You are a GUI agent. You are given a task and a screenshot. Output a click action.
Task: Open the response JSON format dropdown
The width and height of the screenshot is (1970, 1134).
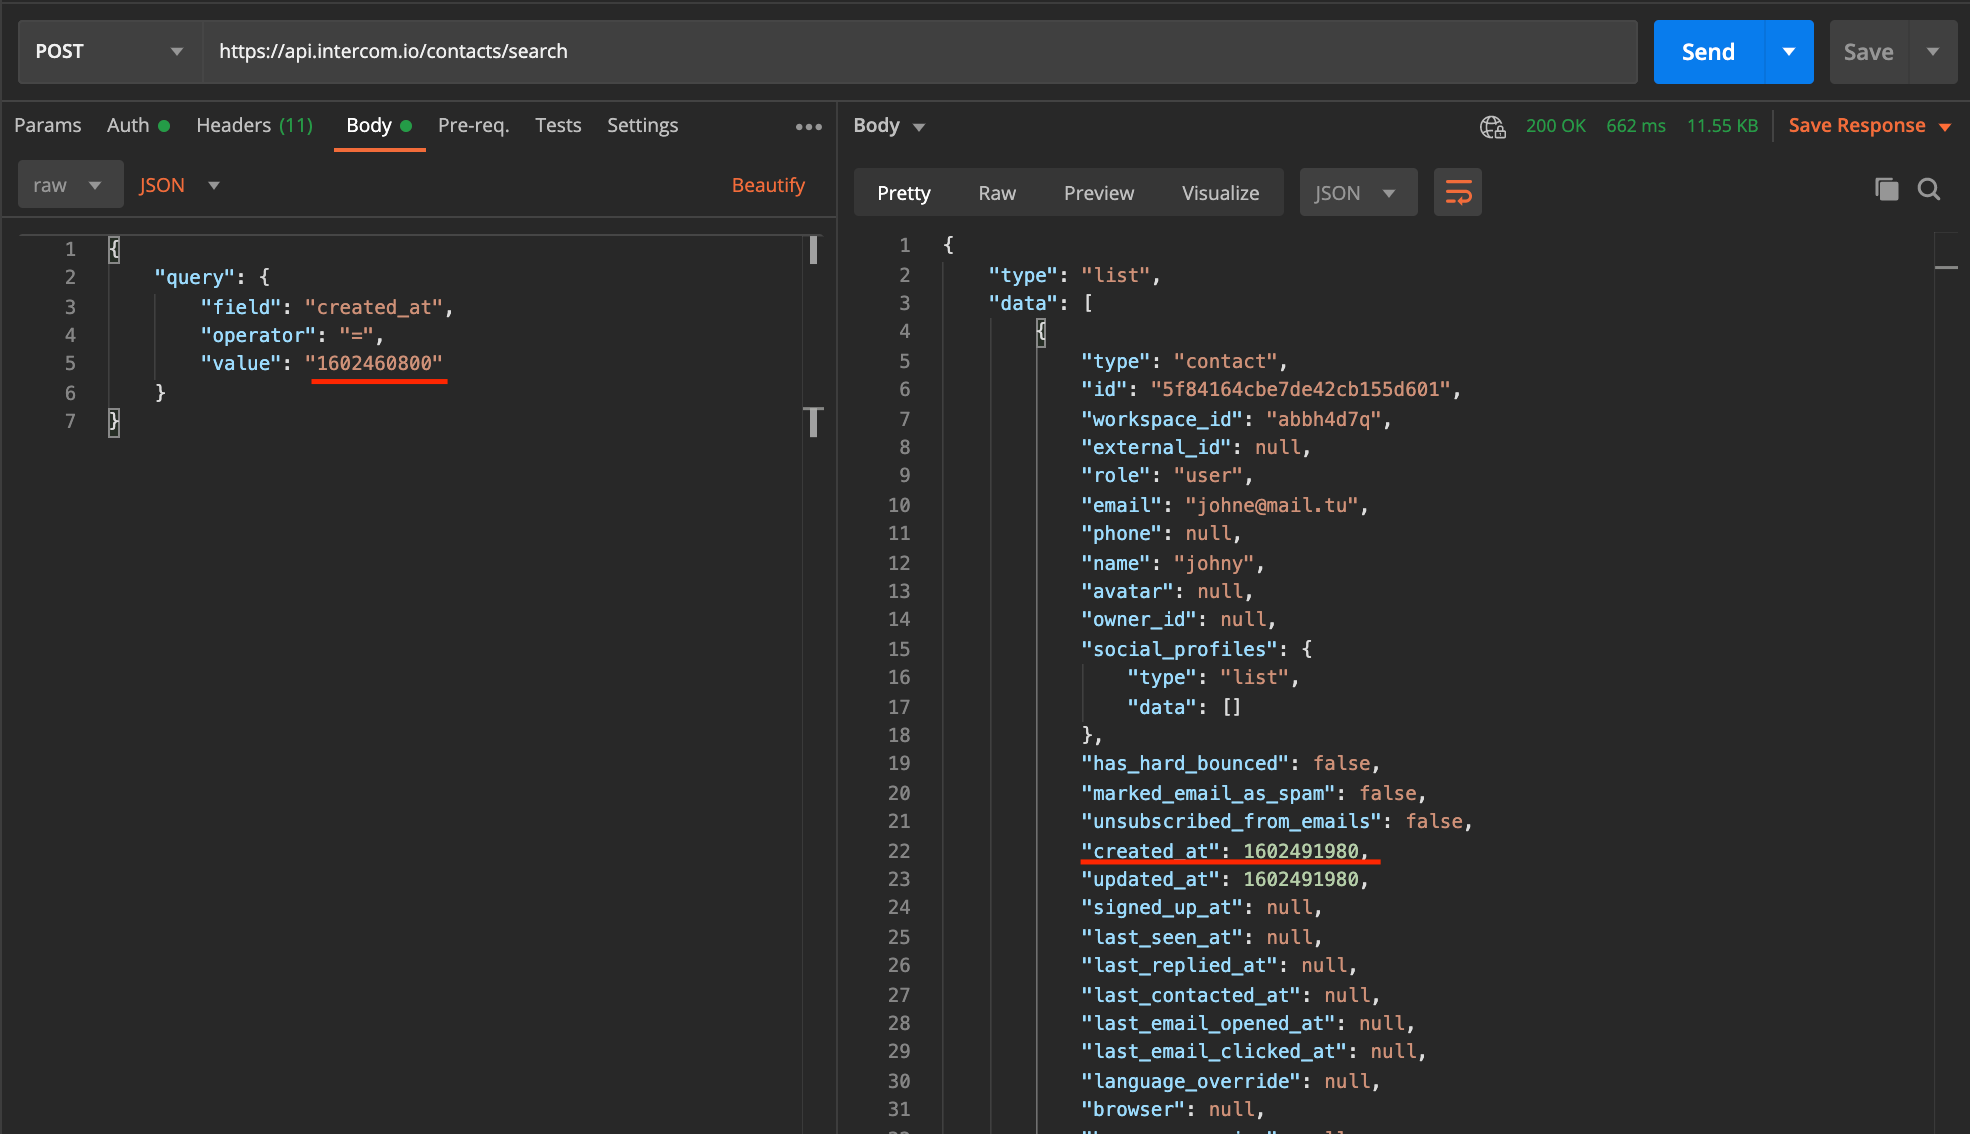[1358, 193]
